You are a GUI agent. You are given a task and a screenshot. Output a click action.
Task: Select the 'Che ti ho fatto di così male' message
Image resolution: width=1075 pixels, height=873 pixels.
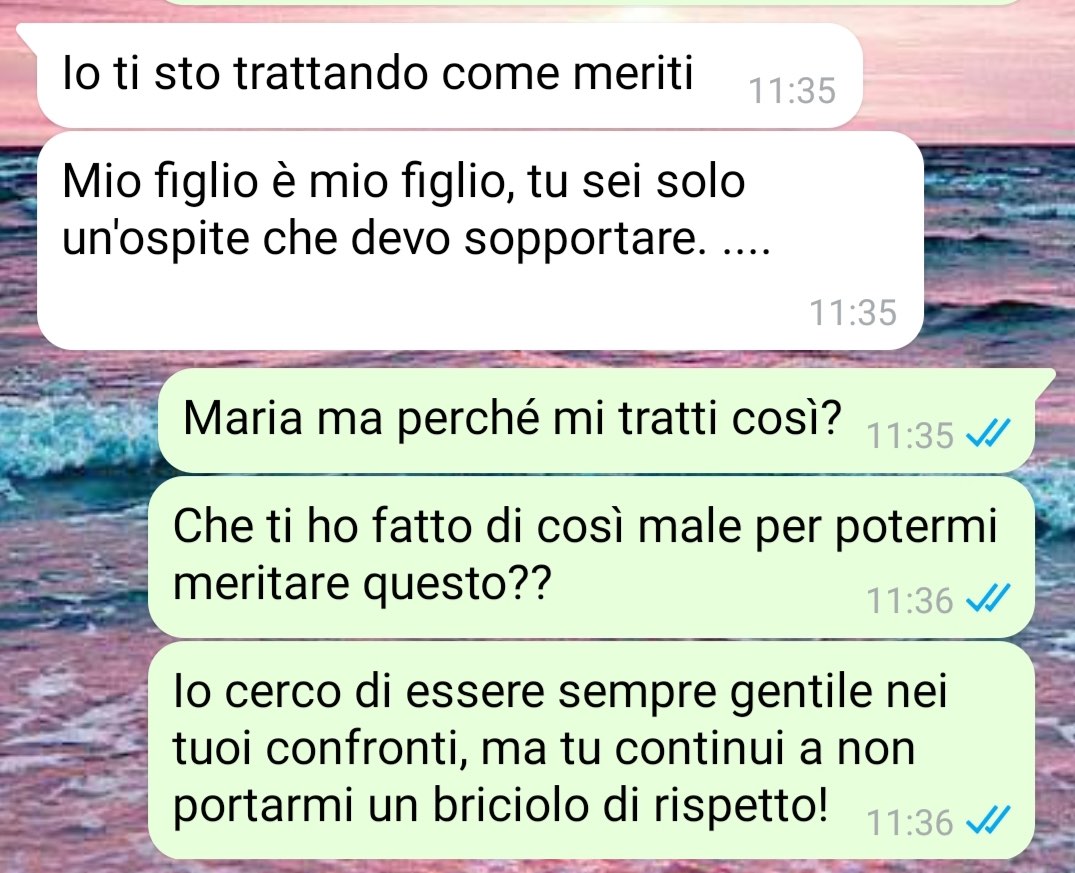click(x=591, y=557)
